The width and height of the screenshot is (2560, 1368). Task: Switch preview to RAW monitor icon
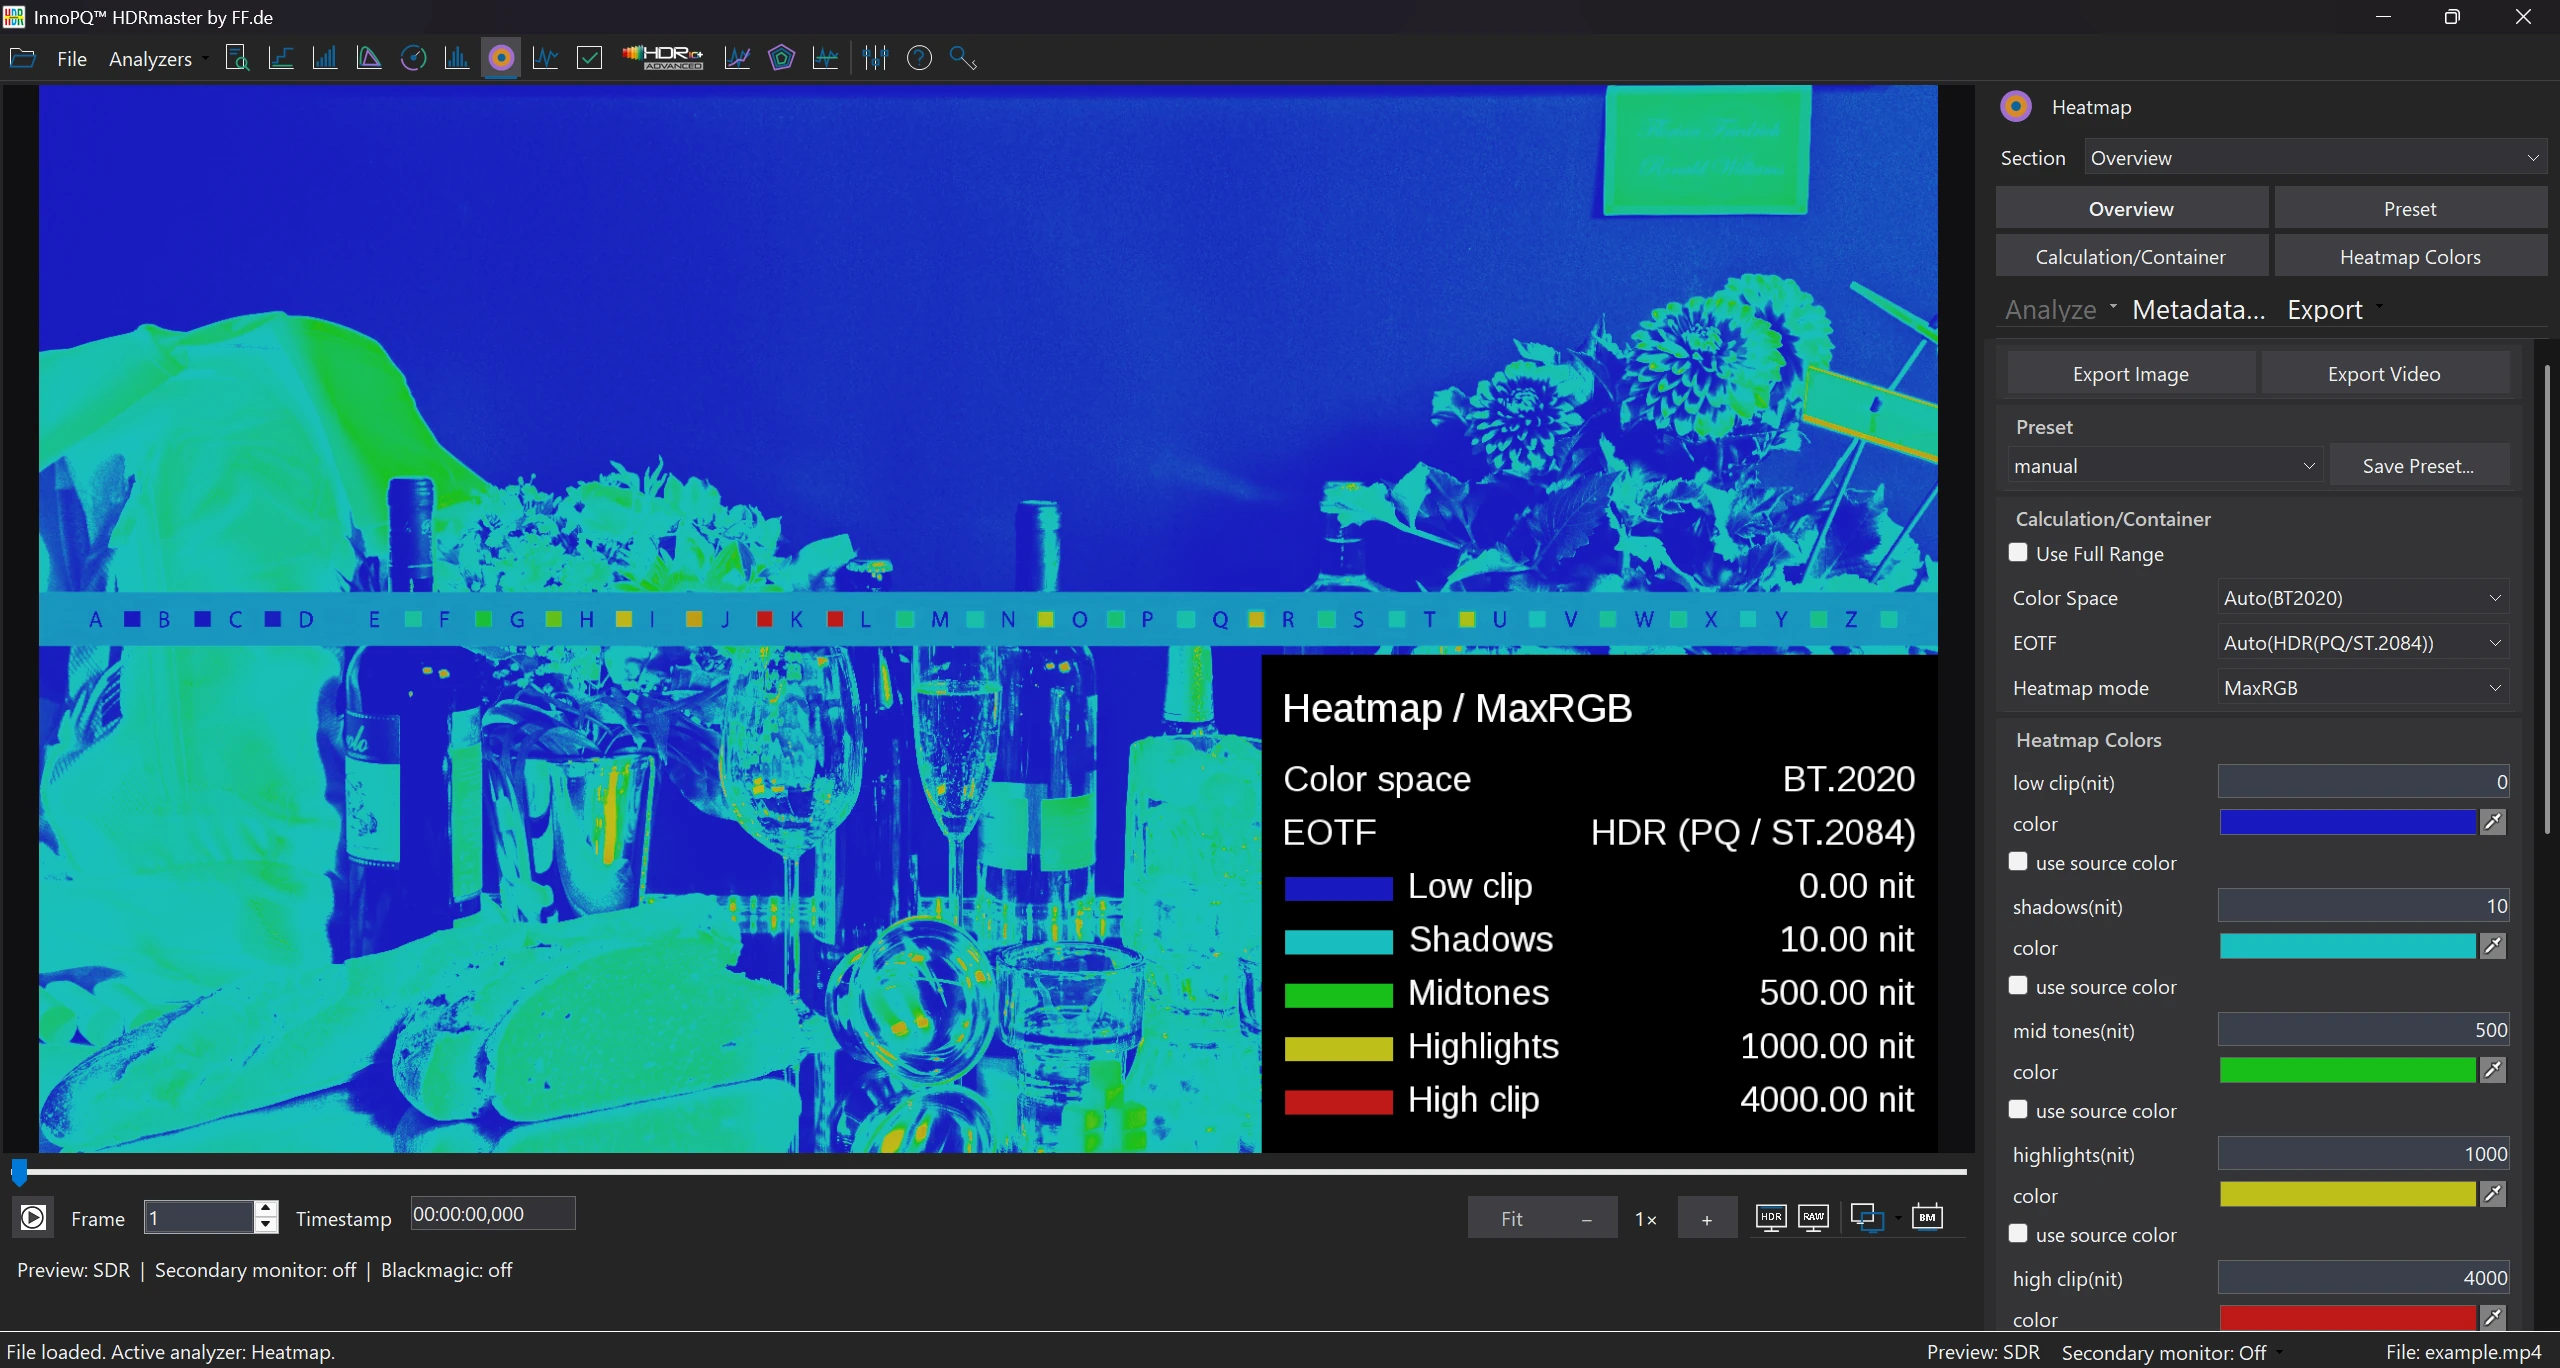(x=1813, y=1217)
